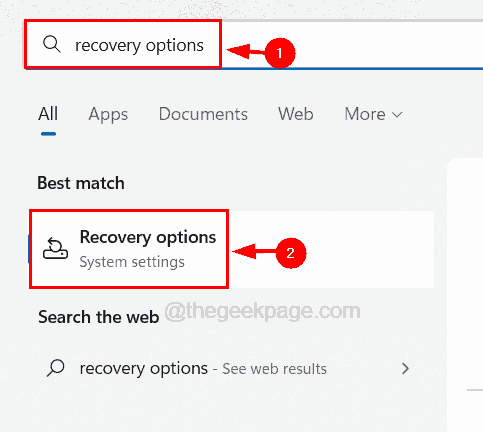This screenshot has width=483, height=432.
Task: Click the Best match heading
Action: tap(81, 183)
